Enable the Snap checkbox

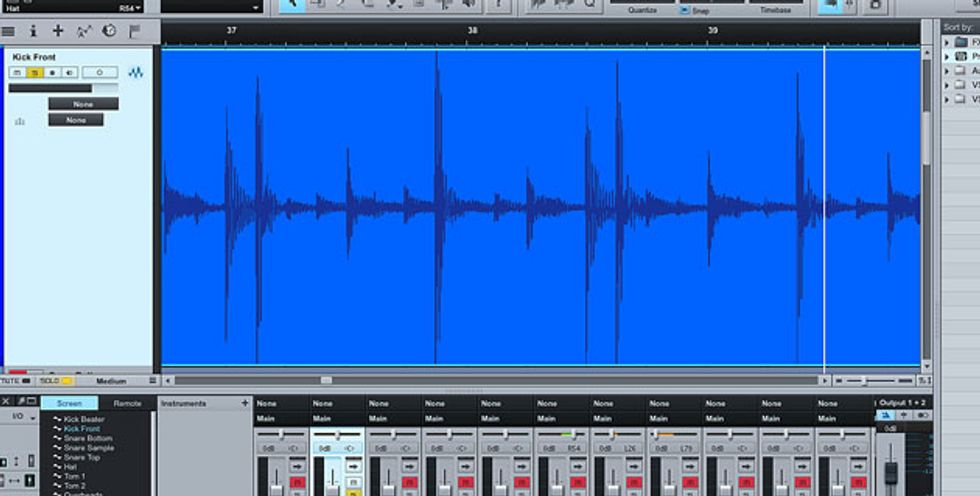(685, 10)
